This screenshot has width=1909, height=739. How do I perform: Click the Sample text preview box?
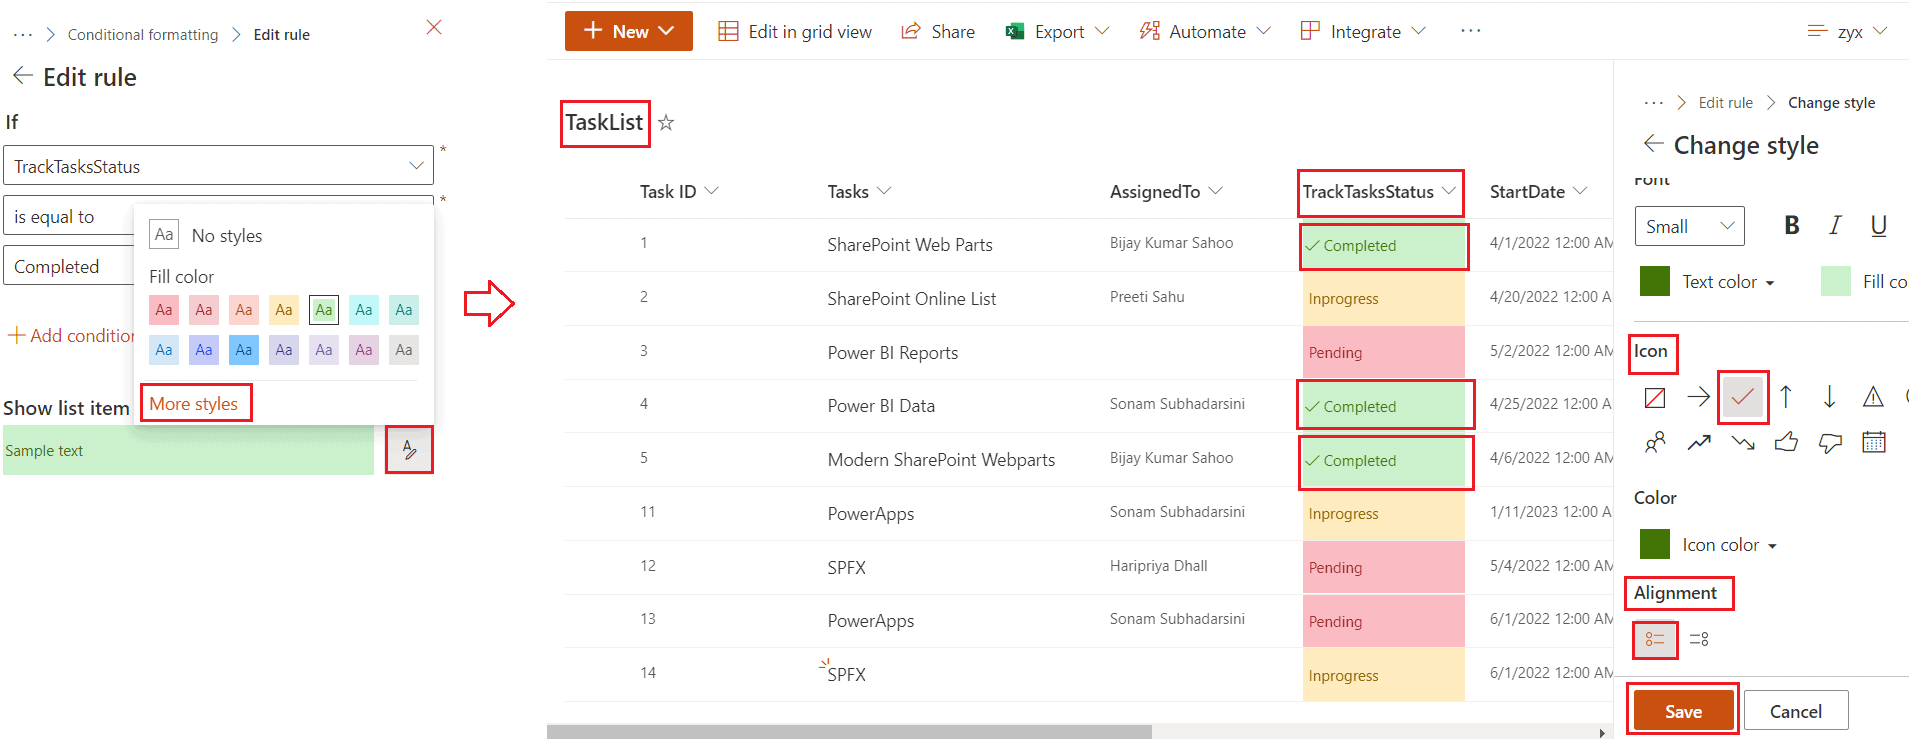188,450
